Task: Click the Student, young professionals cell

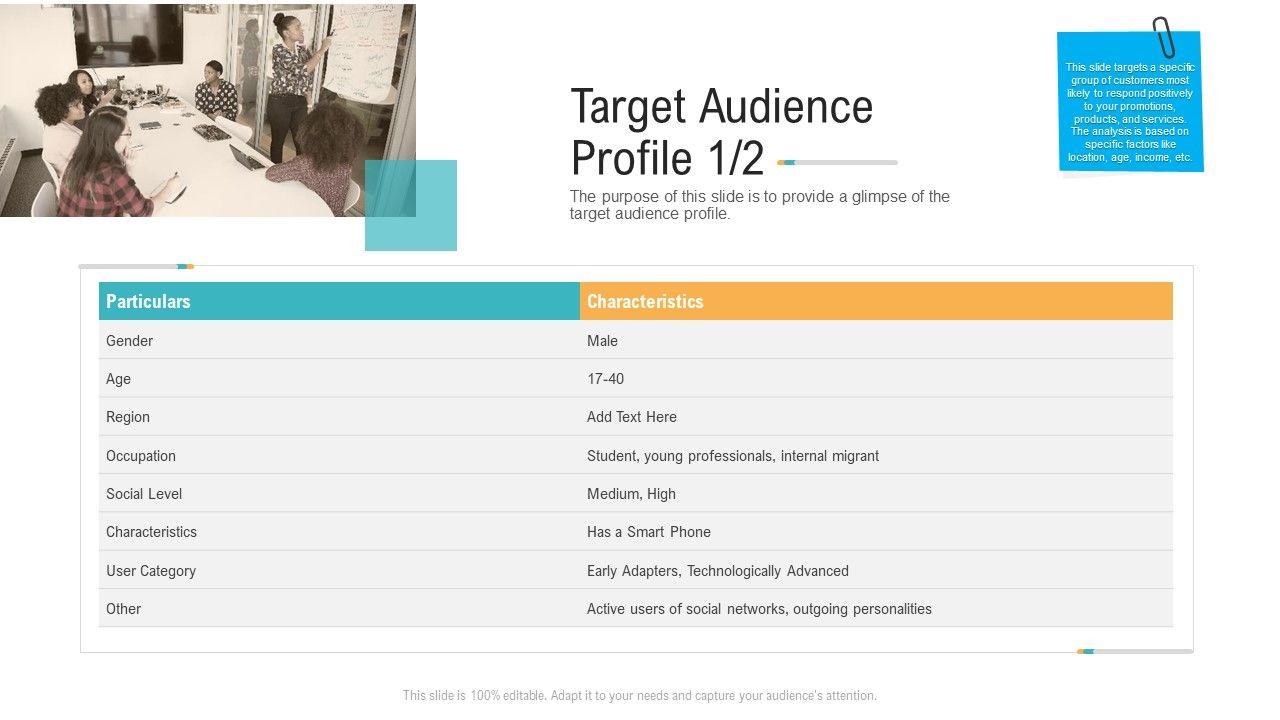Action: click(732, 456)
